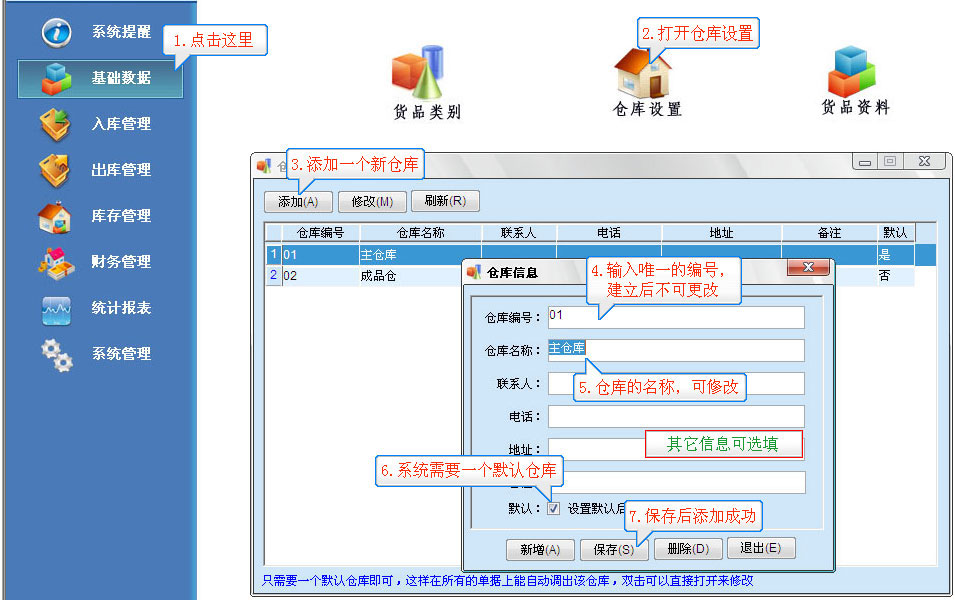The height and width of the screenshot is (600, 955).
Task: Click the 系统提醒 info icon
Action: (x=57, y=32)
